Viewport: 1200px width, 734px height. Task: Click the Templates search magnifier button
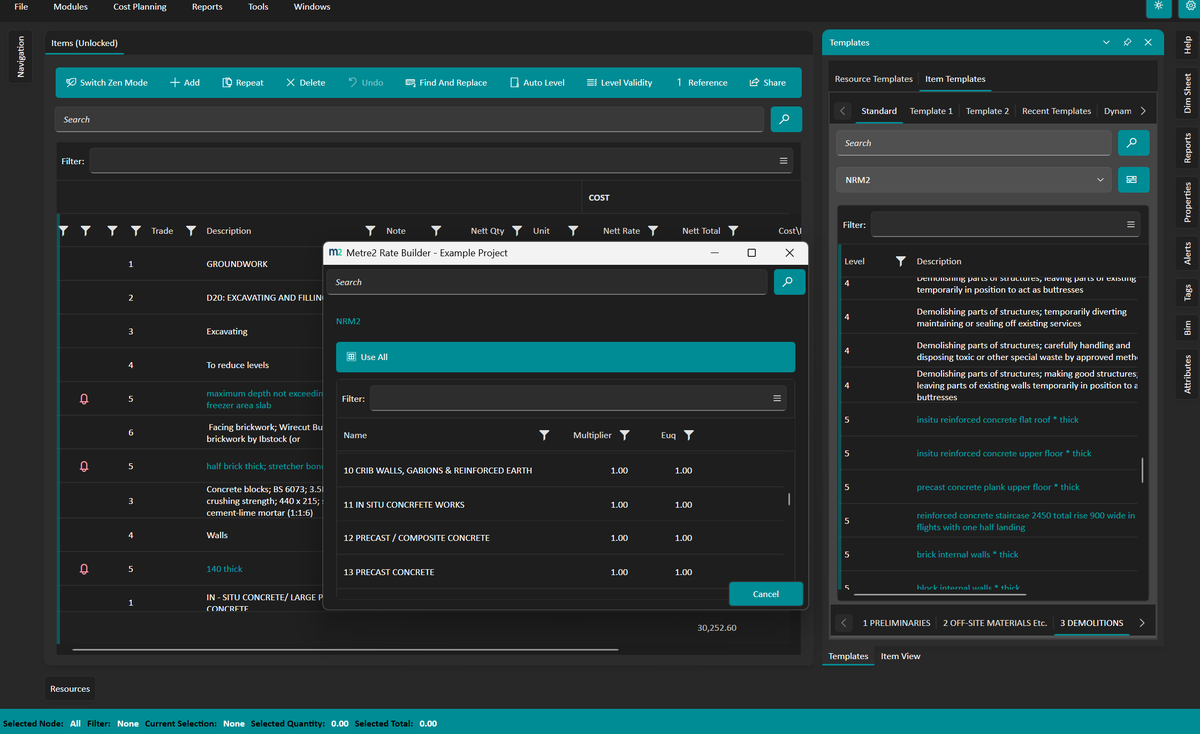1133,143
